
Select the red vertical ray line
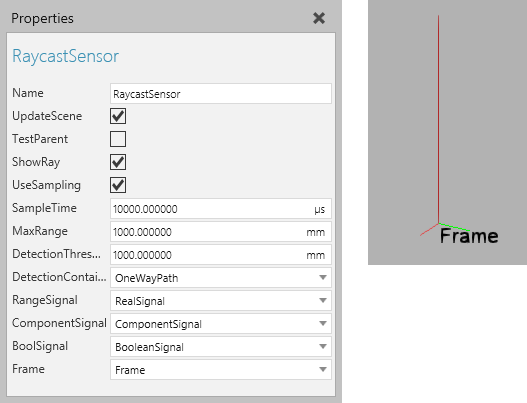click(438, 119)
